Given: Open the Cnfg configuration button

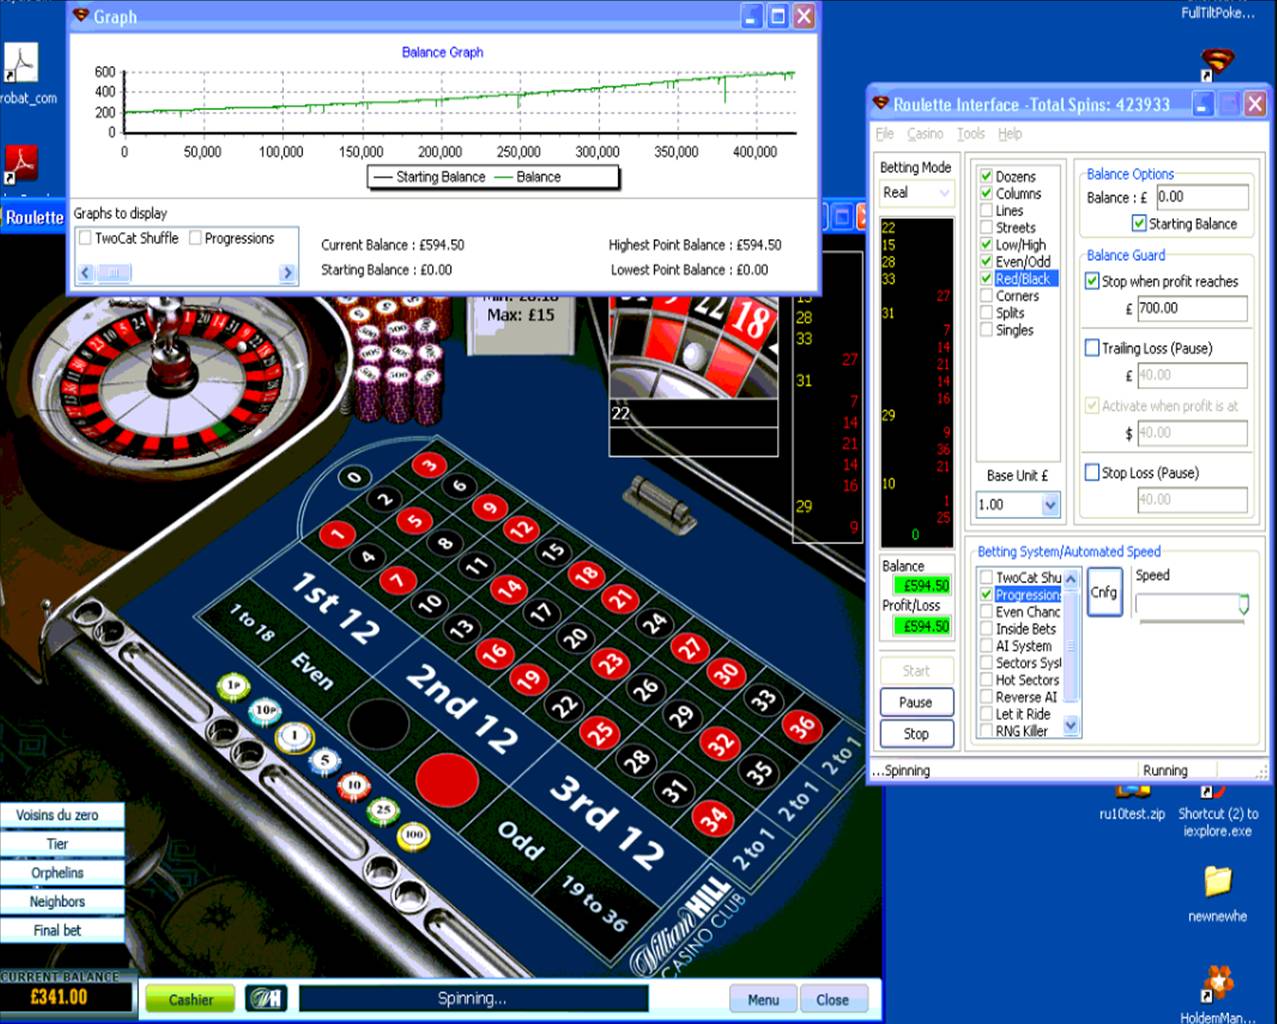Looking at the screenshot, I should (x=1104, y=592).
